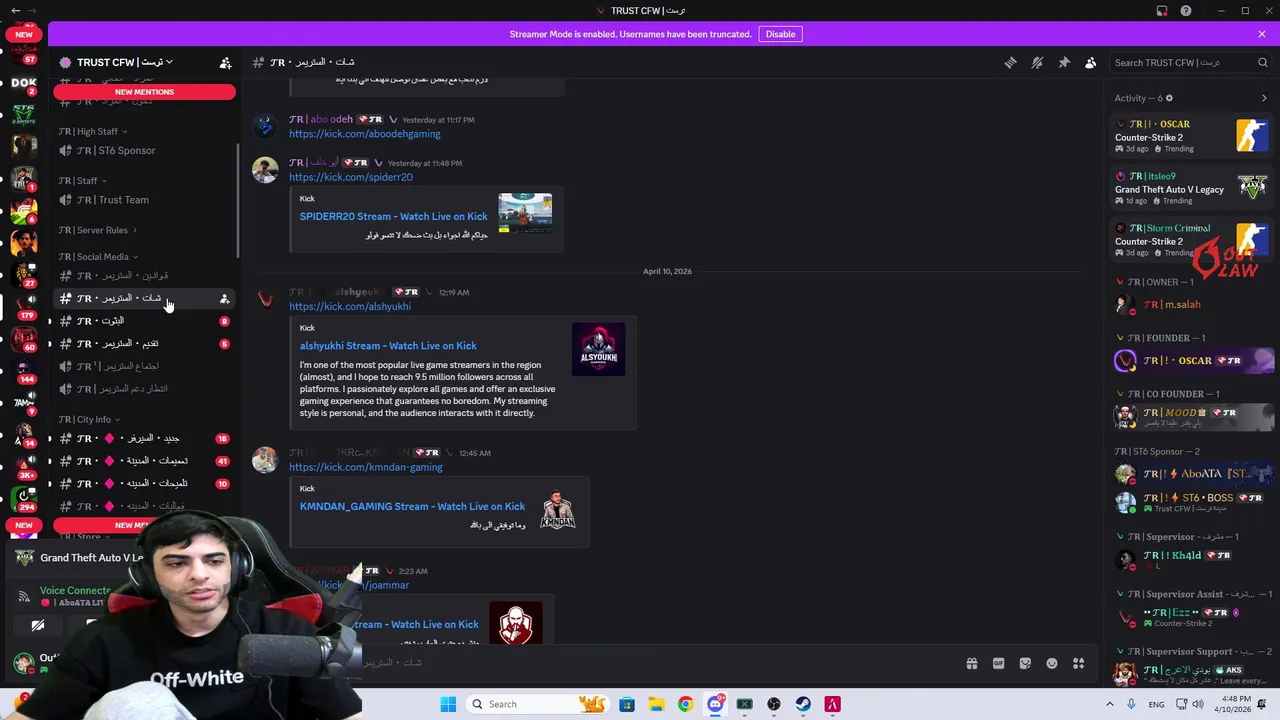Open Steam from the taskbar

pos(803,704)
